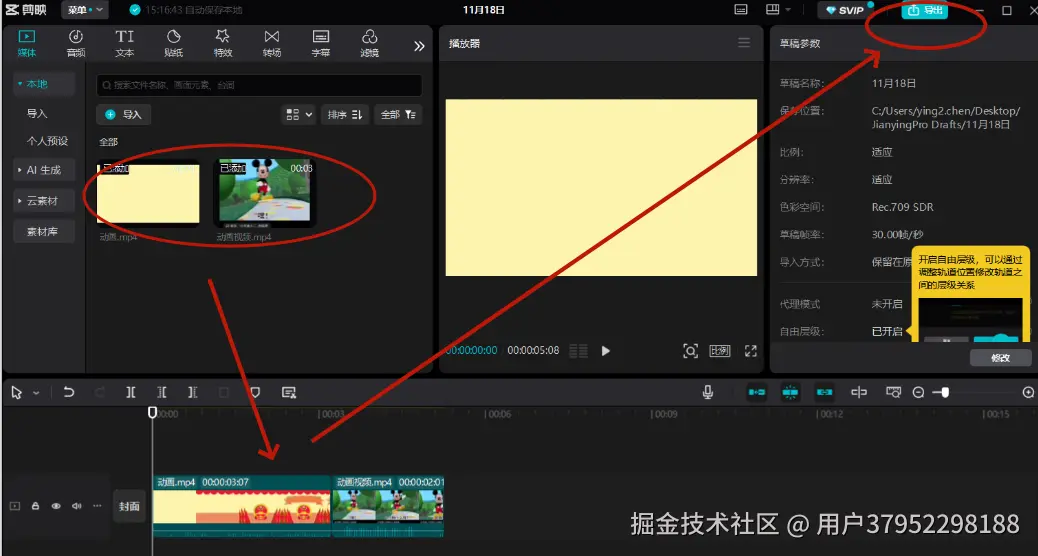Screen dimensions: 1038x556
Task: Click the 导出 export button
Action: click(x=925, y=10)
